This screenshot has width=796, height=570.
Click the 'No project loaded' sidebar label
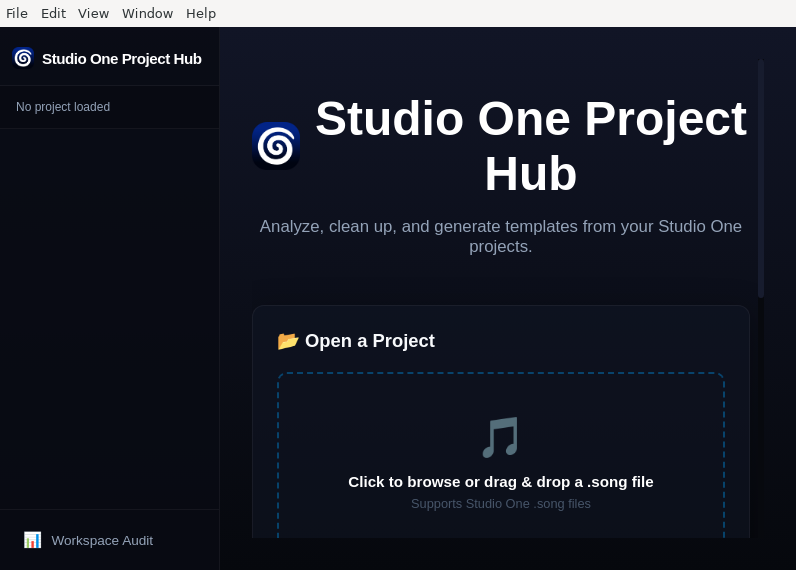point(63,107)
